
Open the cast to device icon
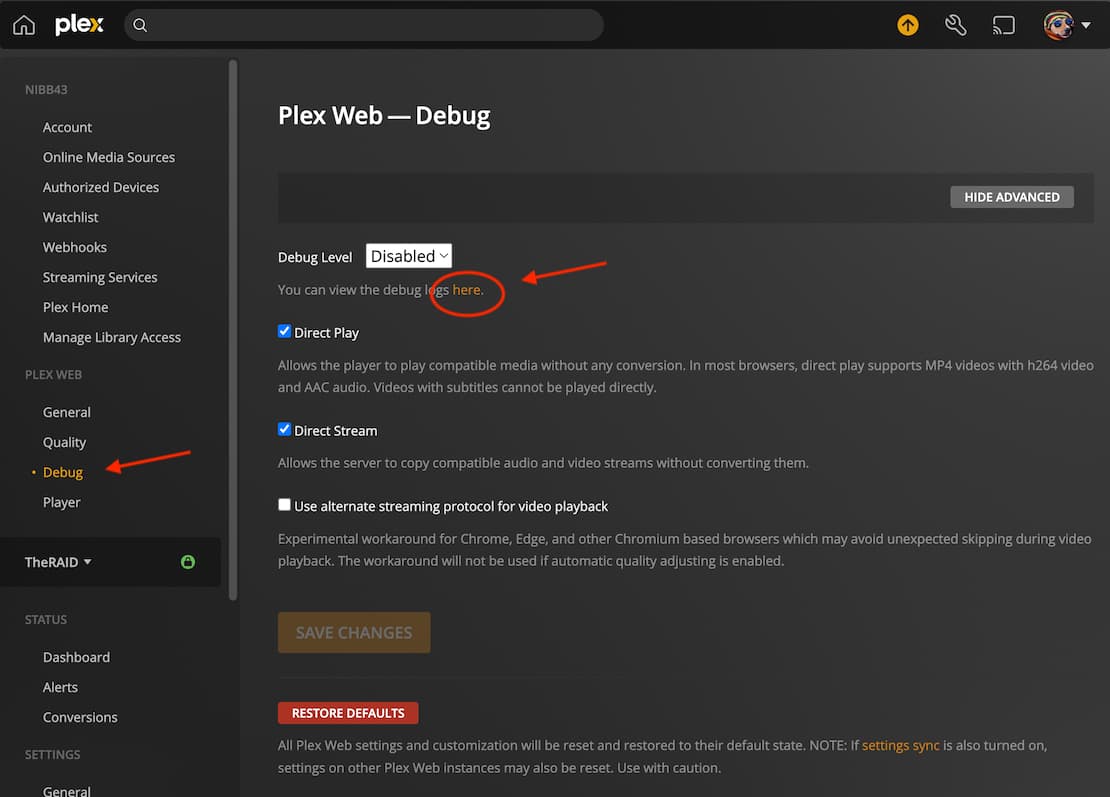tap(1004, 25)
